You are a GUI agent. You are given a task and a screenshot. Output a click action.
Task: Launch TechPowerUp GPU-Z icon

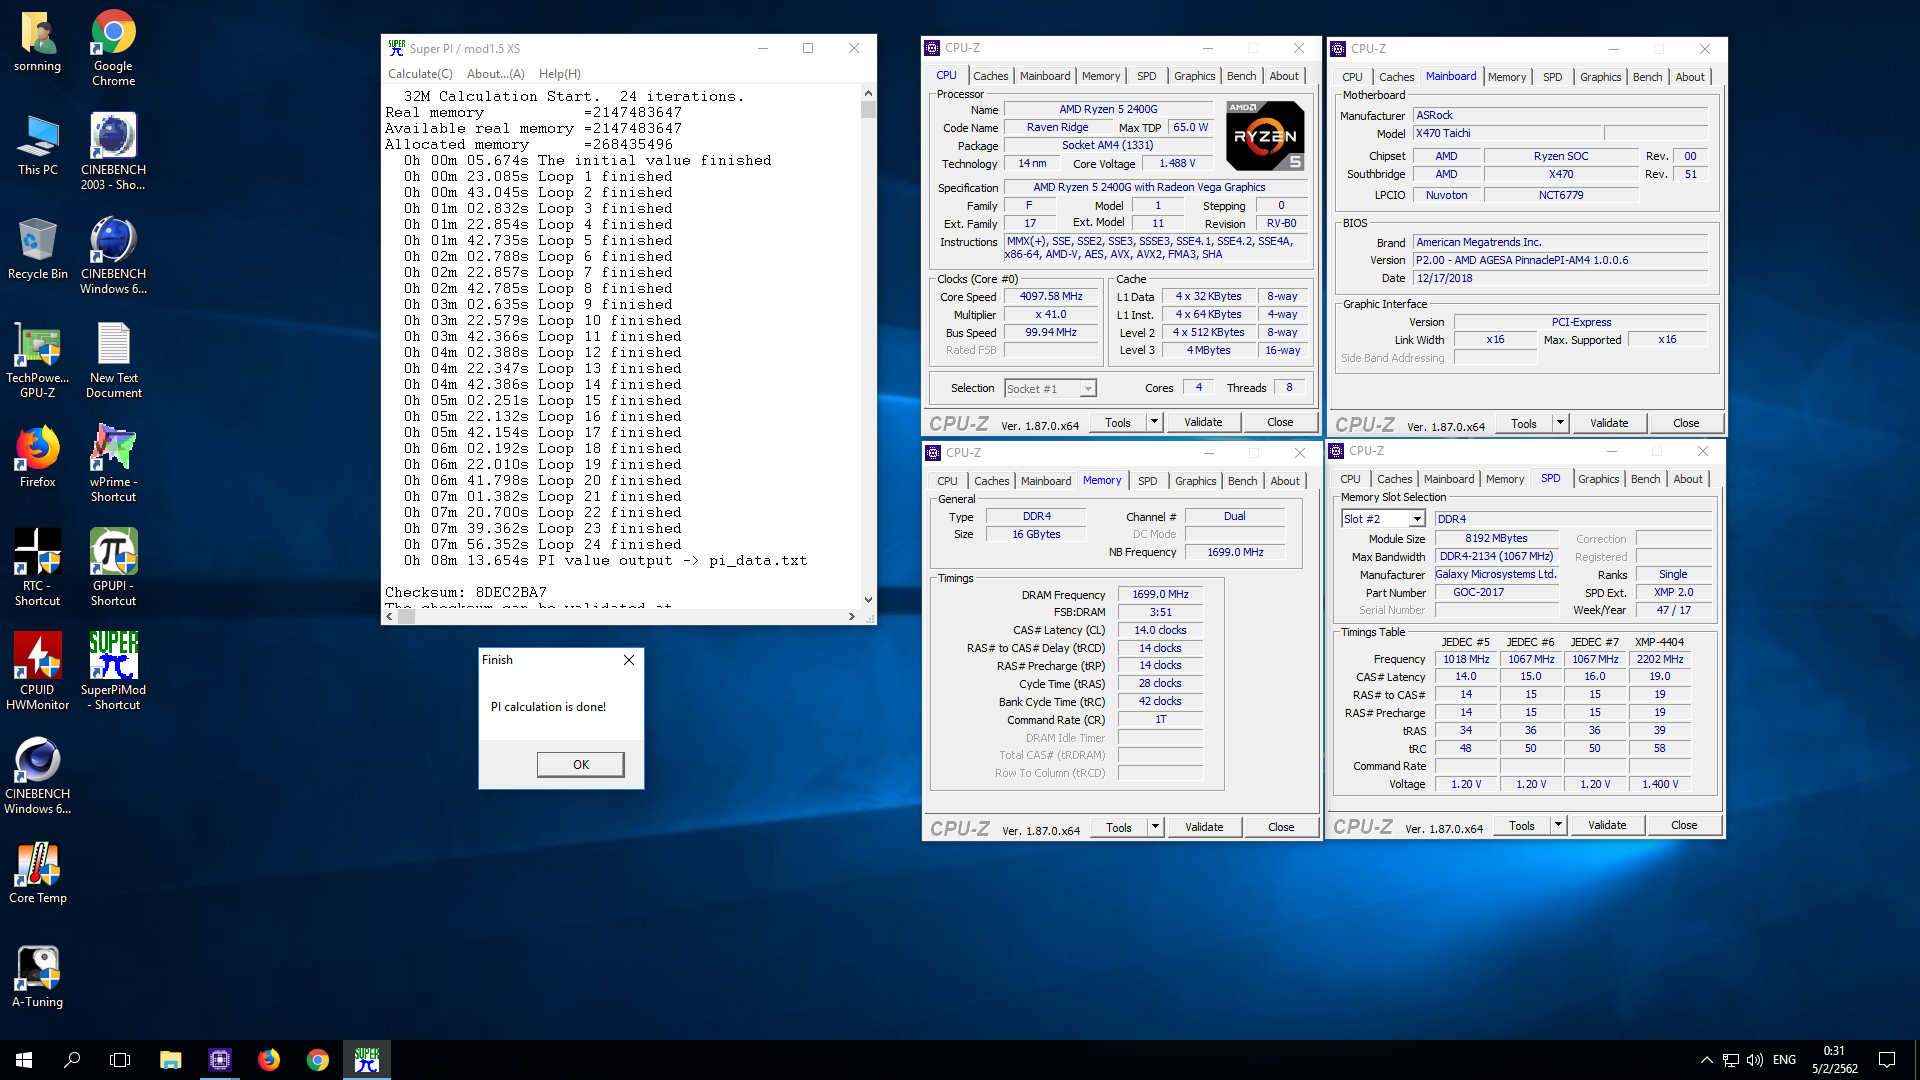click(x=37, y=360)
